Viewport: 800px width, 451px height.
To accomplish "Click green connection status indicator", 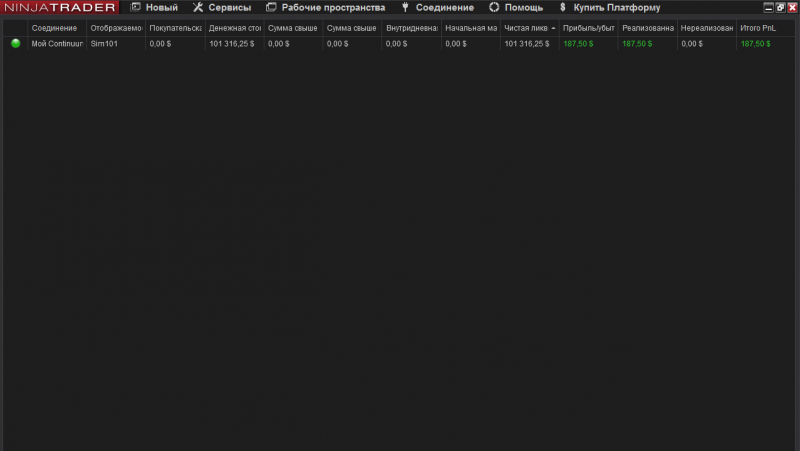I will click(x=16, y=43).
